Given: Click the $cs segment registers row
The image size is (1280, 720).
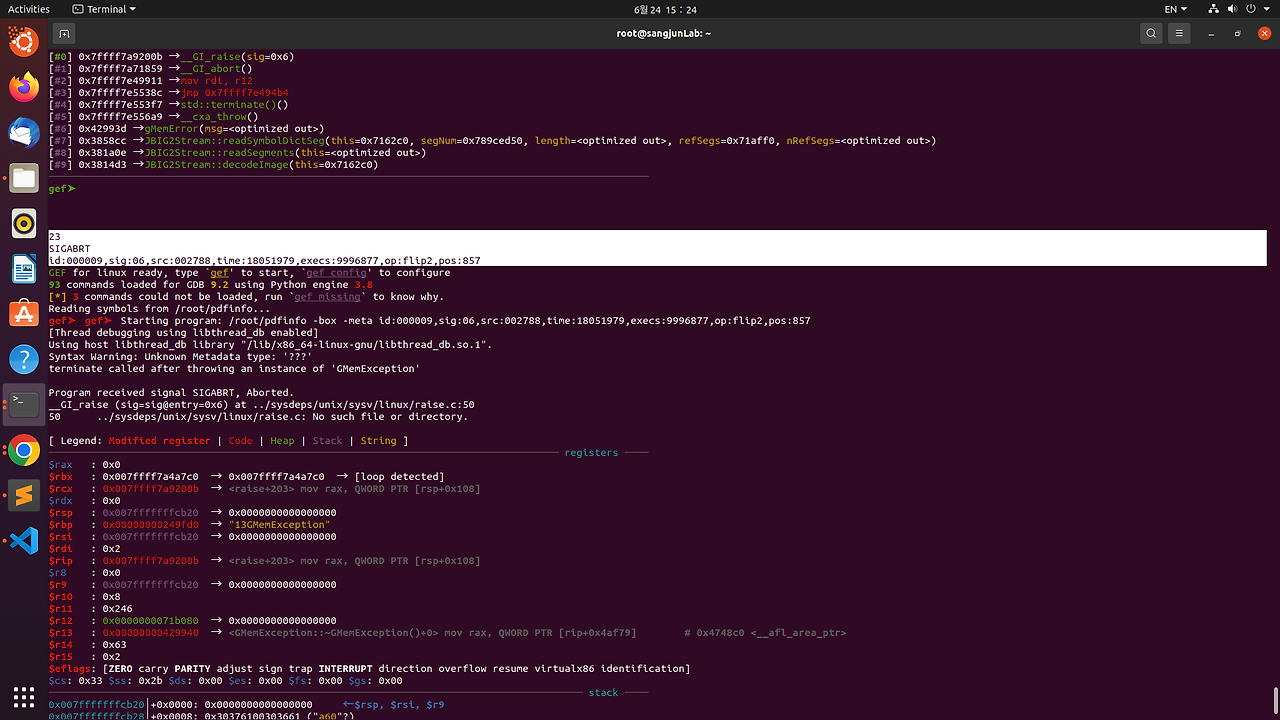Looking at the screenshot, I should tap(225, 680).
